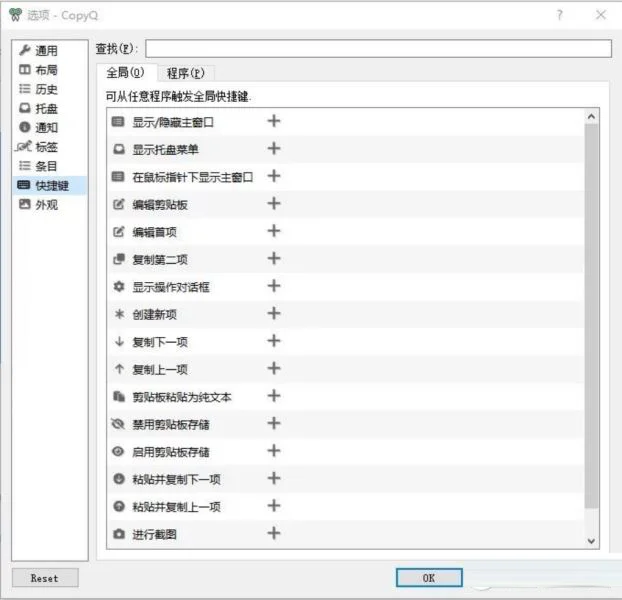Select the 复制第二项 row text

[160, 260]
